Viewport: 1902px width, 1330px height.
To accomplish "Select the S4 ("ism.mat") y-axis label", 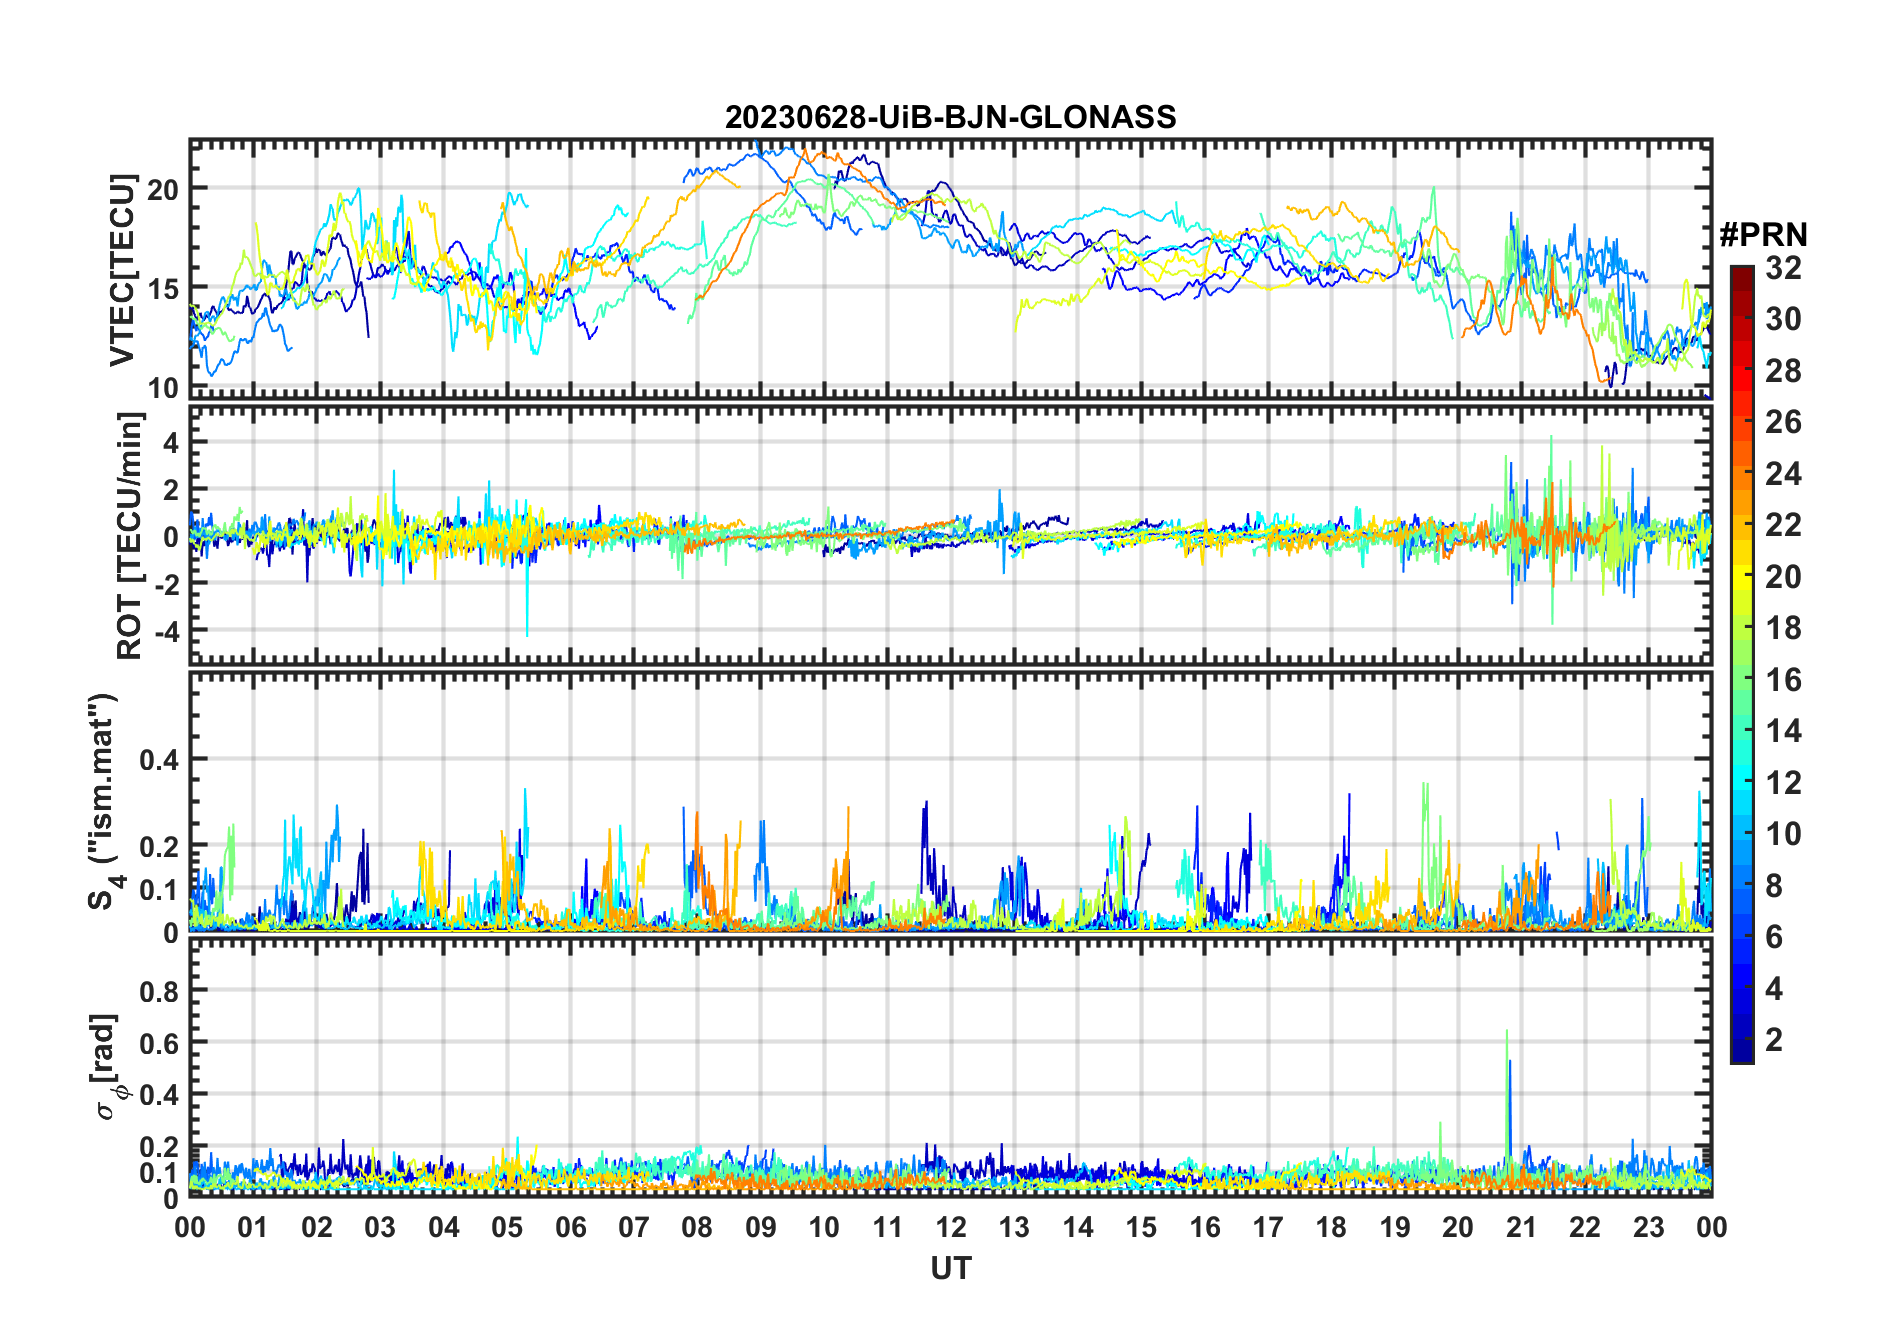I will pos(102,802).
